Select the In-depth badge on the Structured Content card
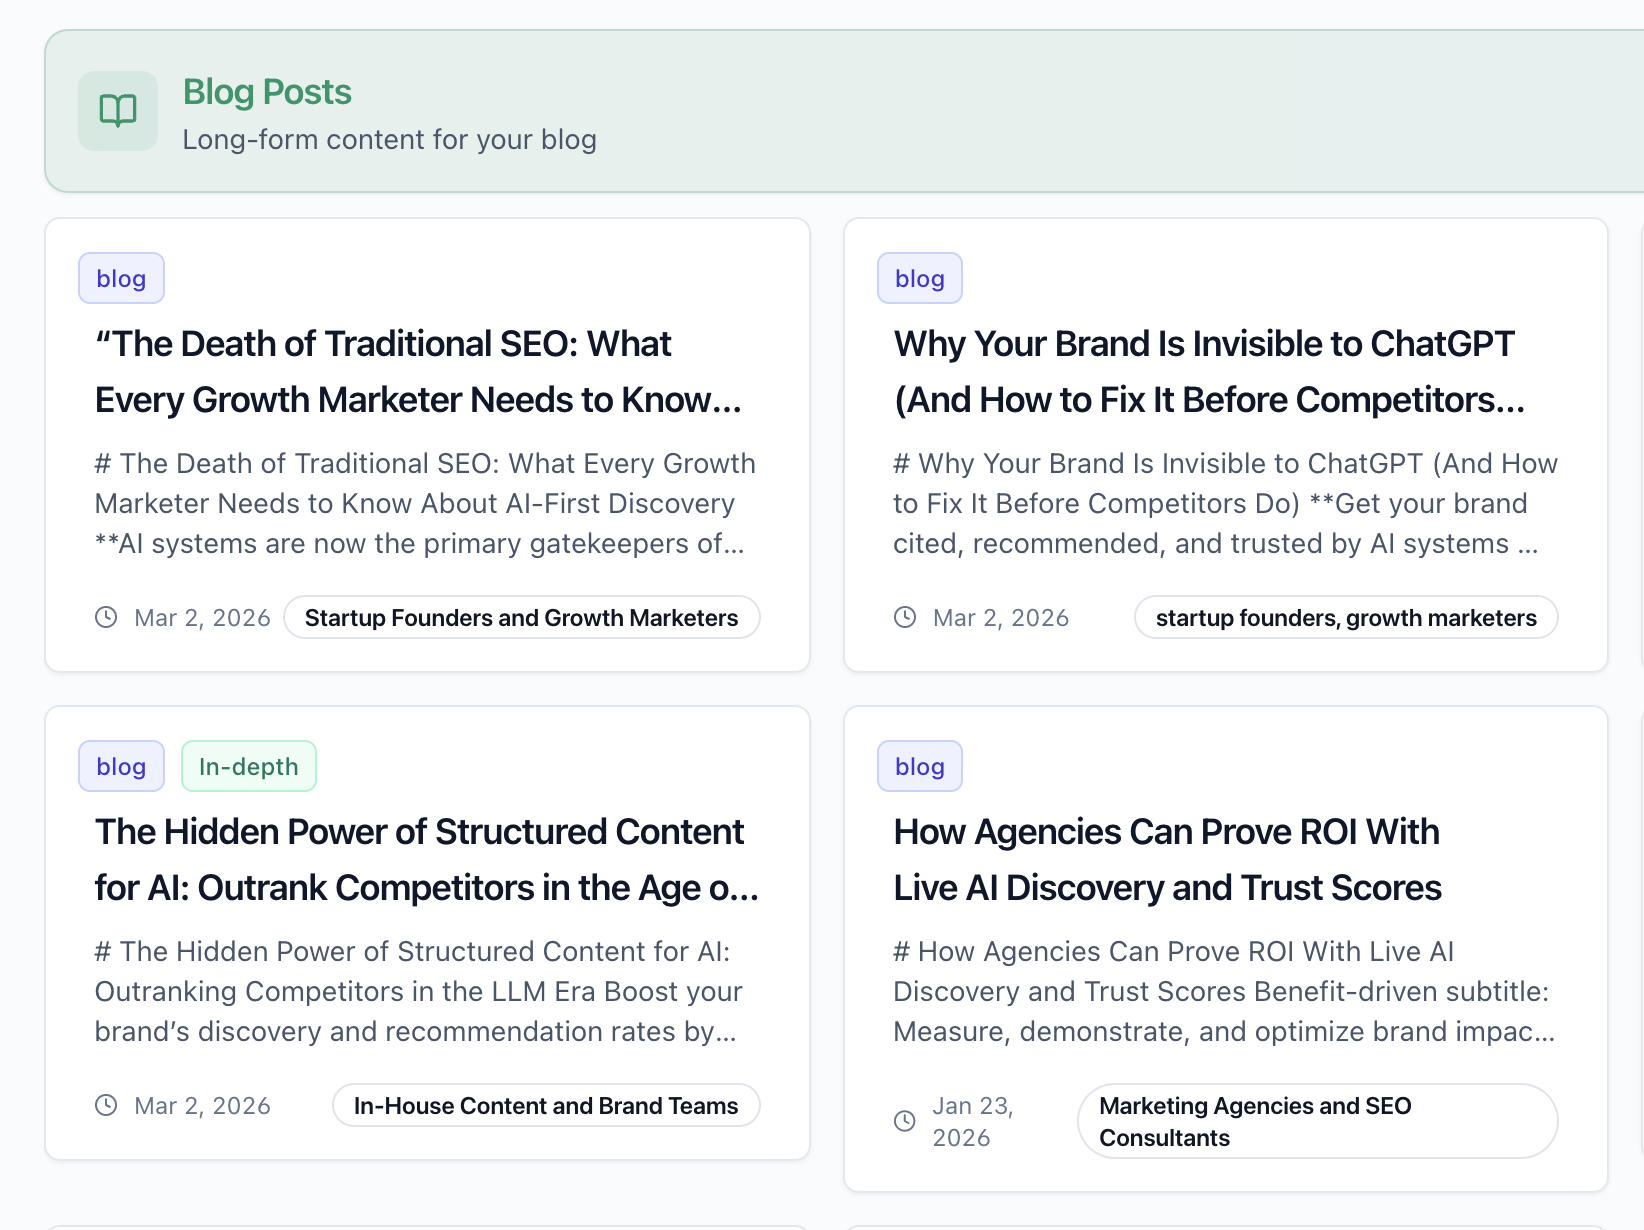The image size is (1644, 1230). click(249, 765)
